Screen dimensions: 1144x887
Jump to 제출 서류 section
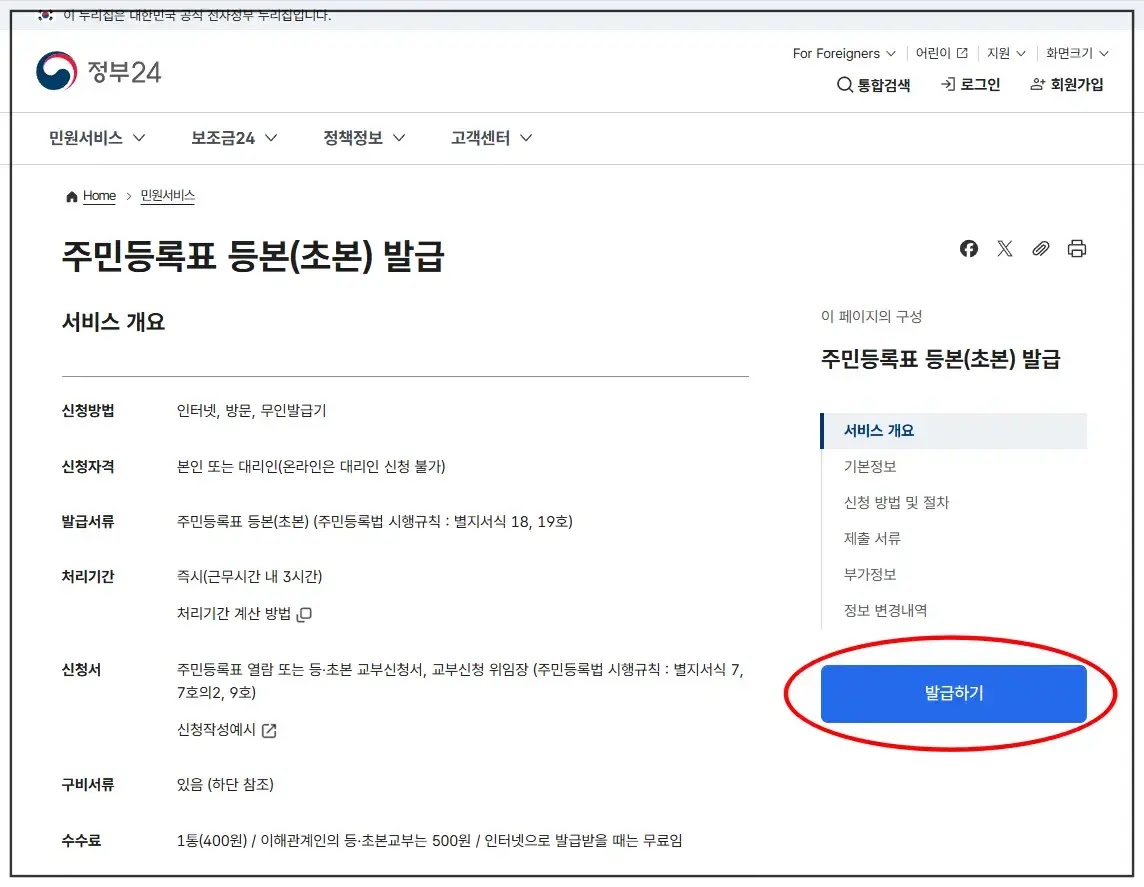(x=872, y=538)
